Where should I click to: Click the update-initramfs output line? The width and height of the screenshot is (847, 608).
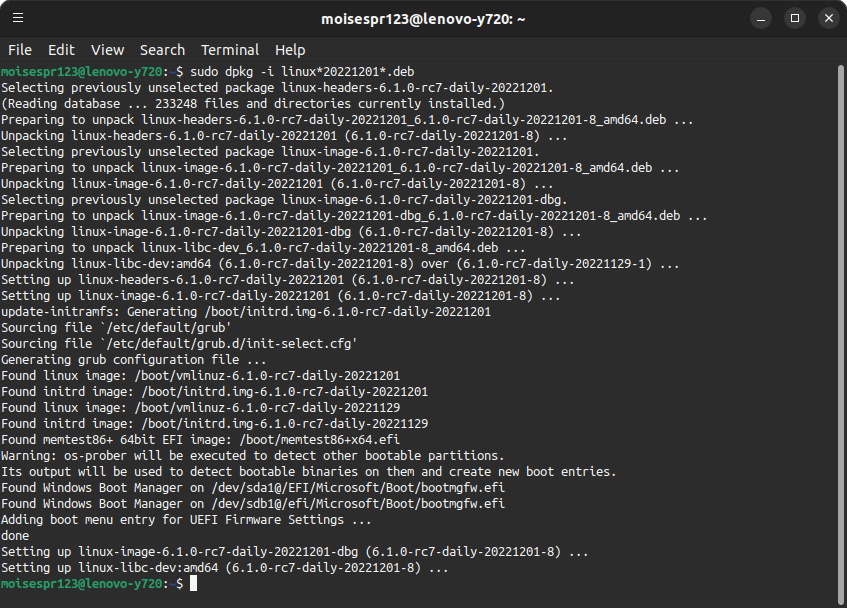point(246,312)
